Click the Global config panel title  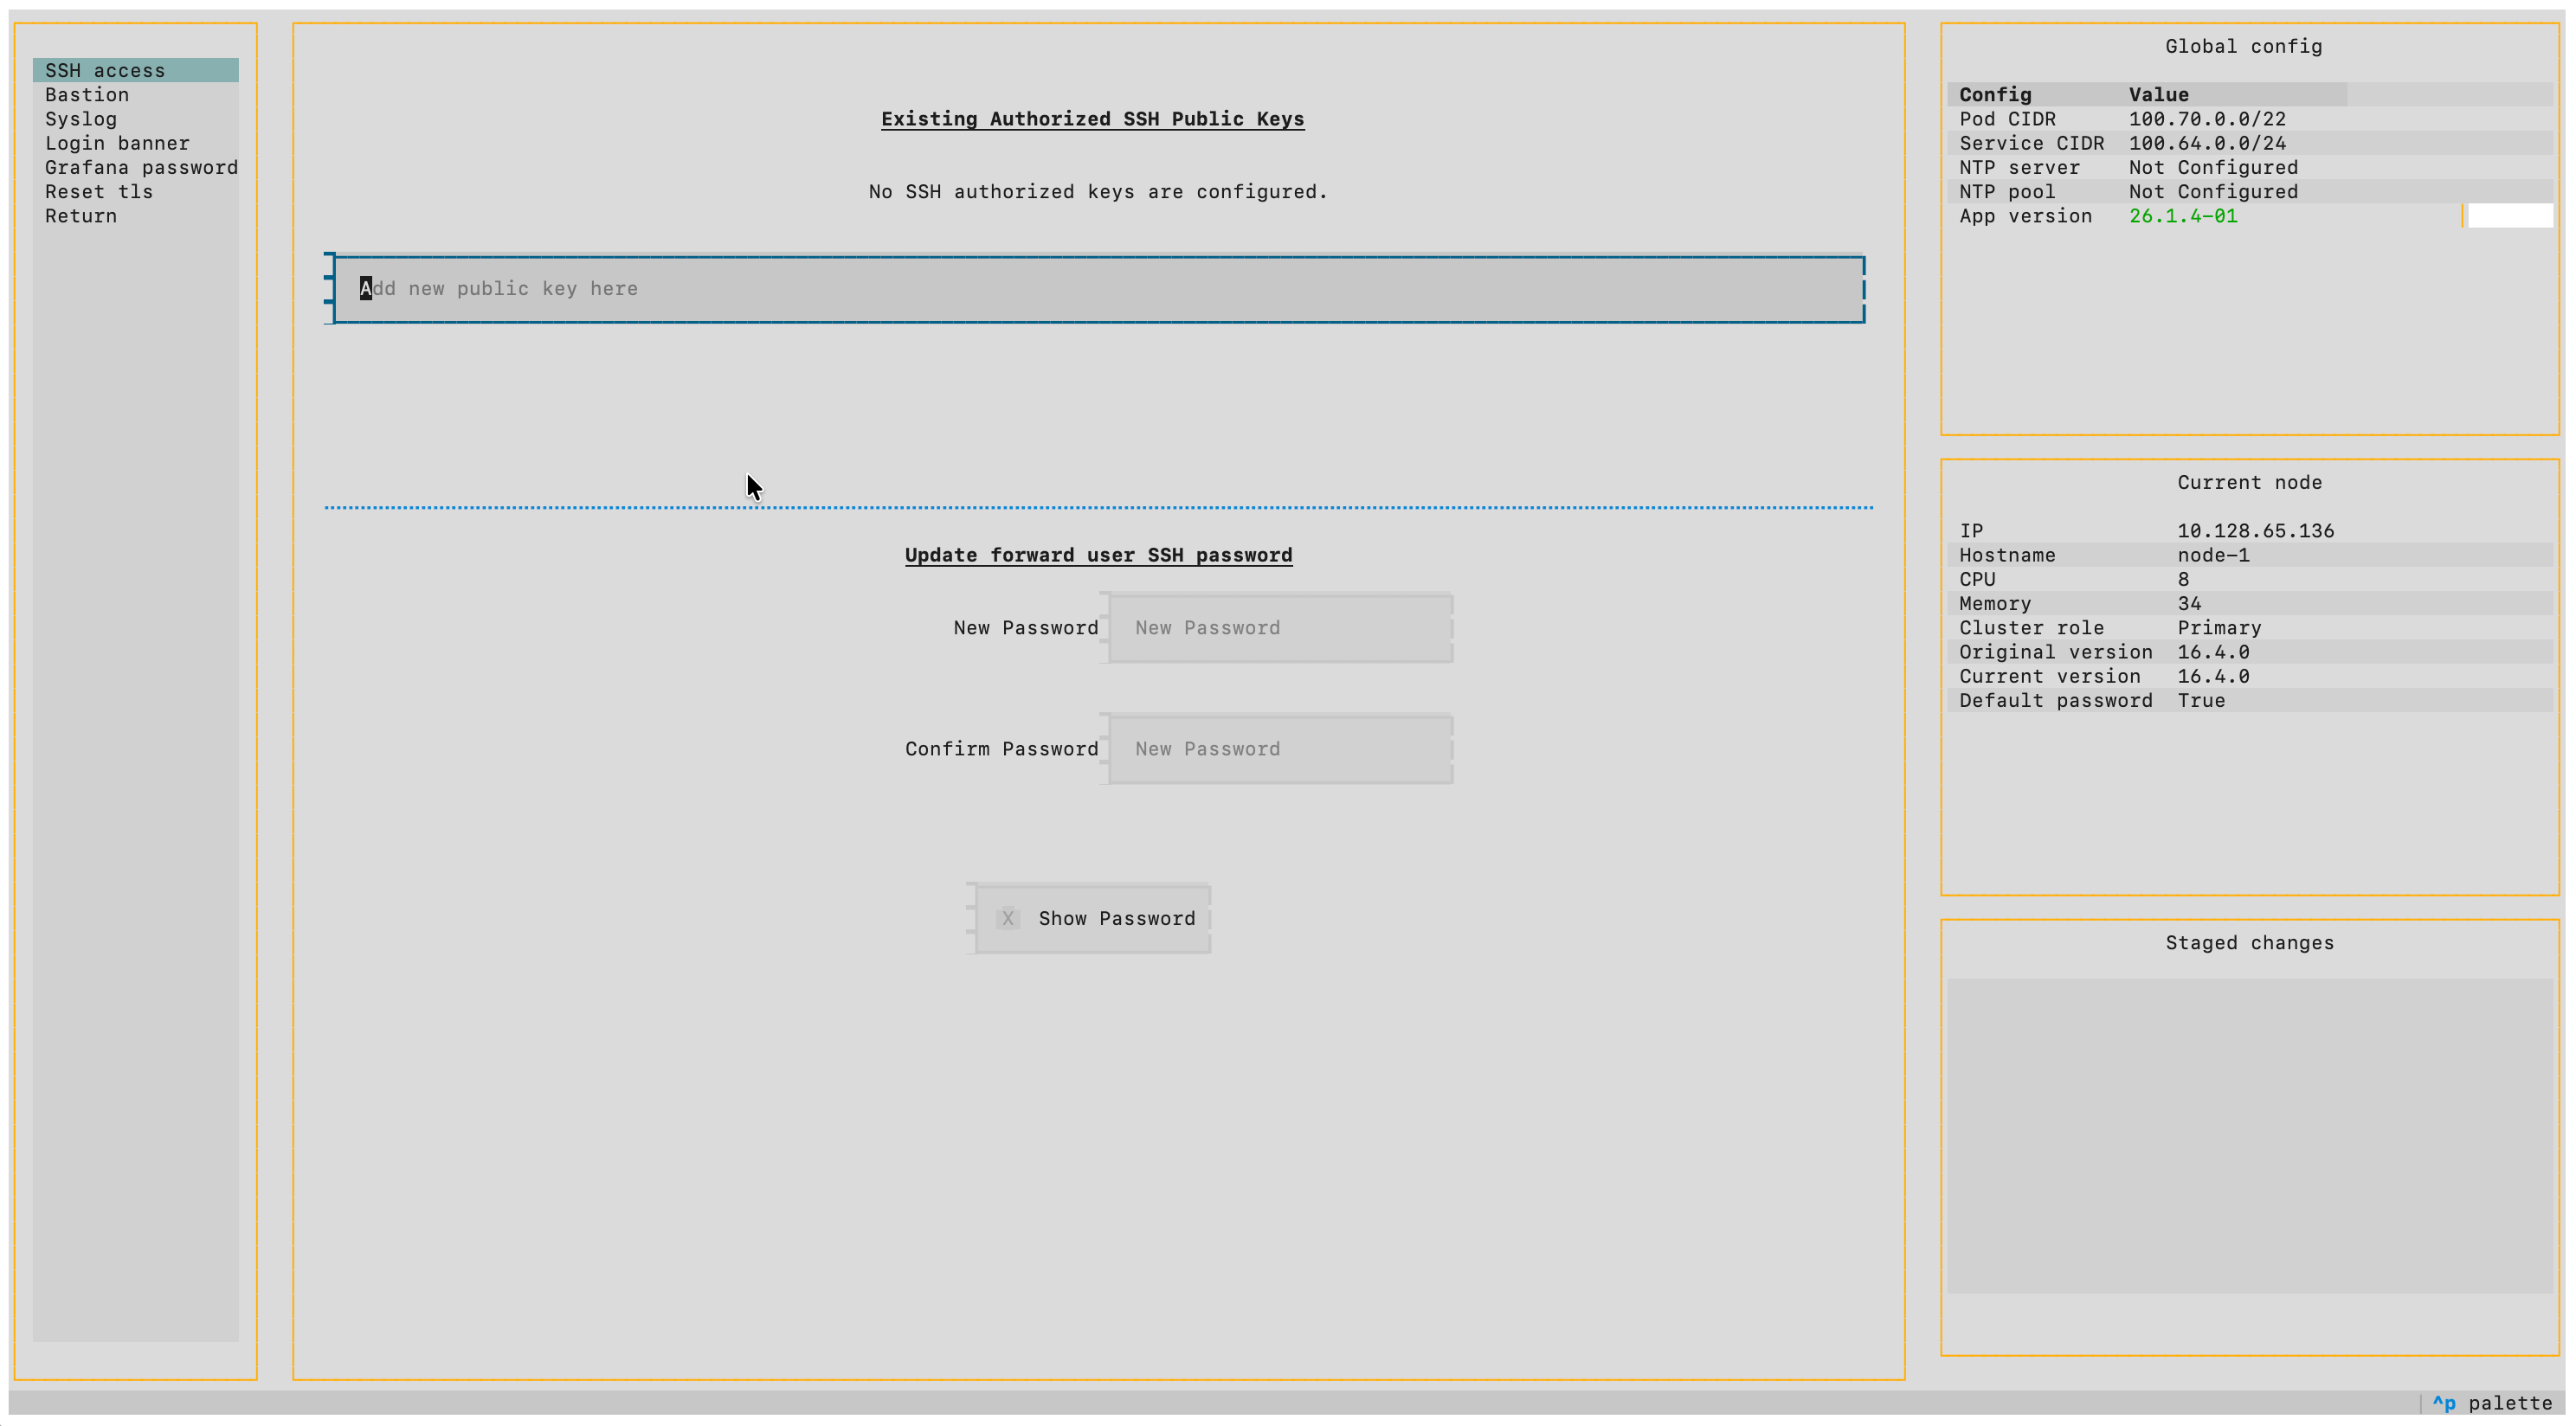(x=2243, y=46)
